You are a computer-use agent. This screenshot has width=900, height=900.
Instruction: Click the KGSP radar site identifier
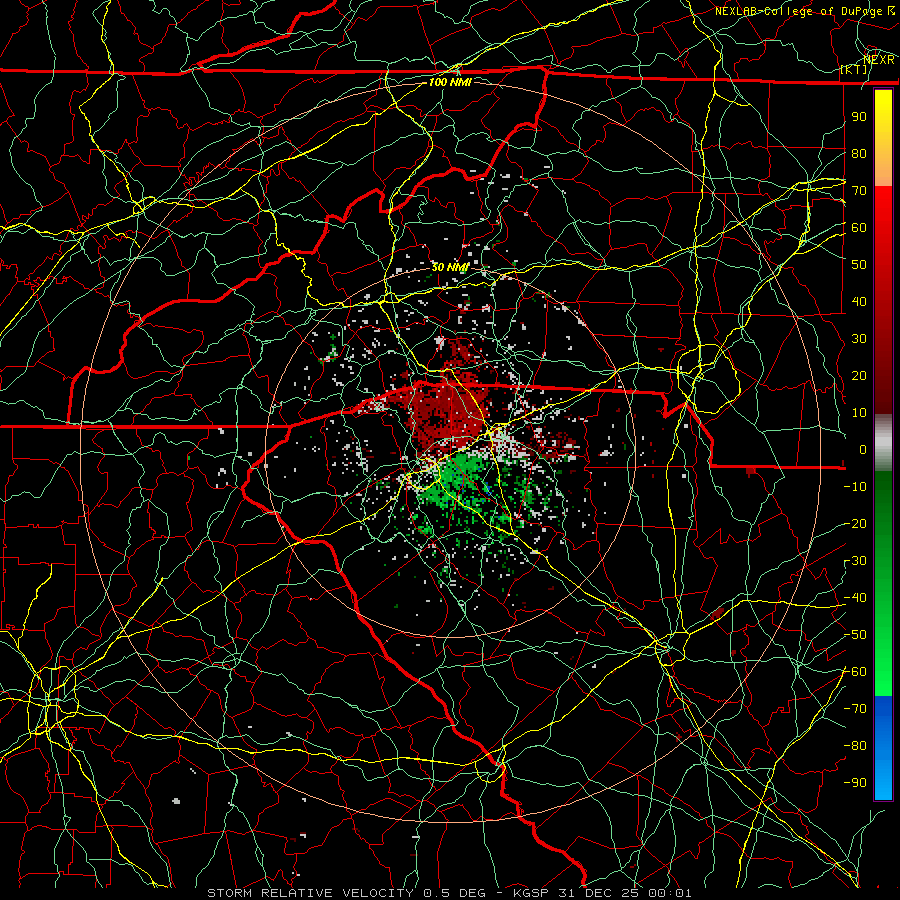click(529, 893)
